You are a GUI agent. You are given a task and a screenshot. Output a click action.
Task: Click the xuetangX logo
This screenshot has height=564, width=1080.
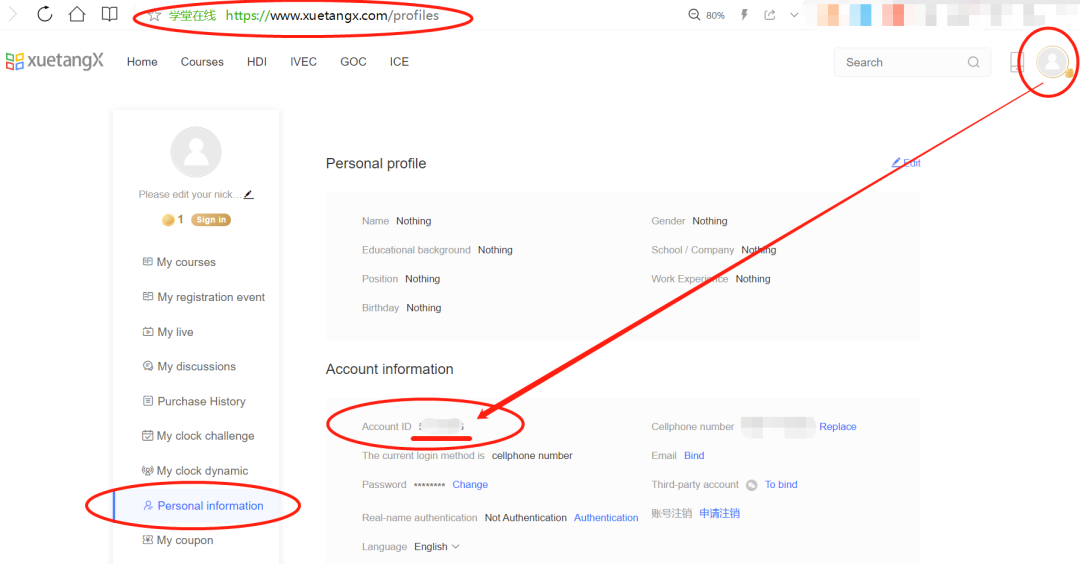pos(55,62)
